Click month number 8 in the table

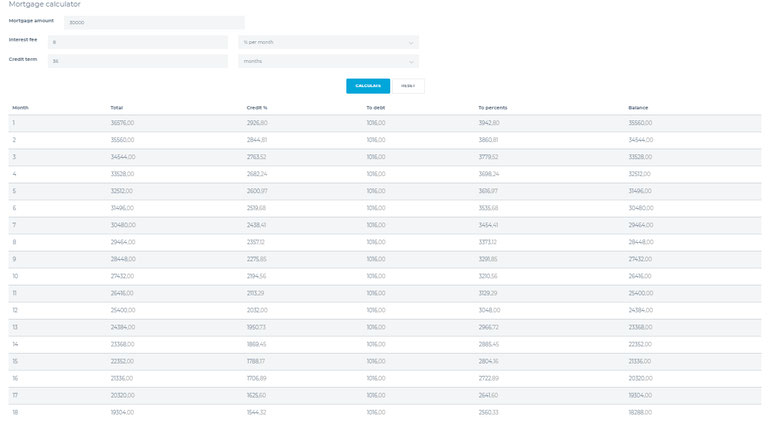tap(14, 242)
